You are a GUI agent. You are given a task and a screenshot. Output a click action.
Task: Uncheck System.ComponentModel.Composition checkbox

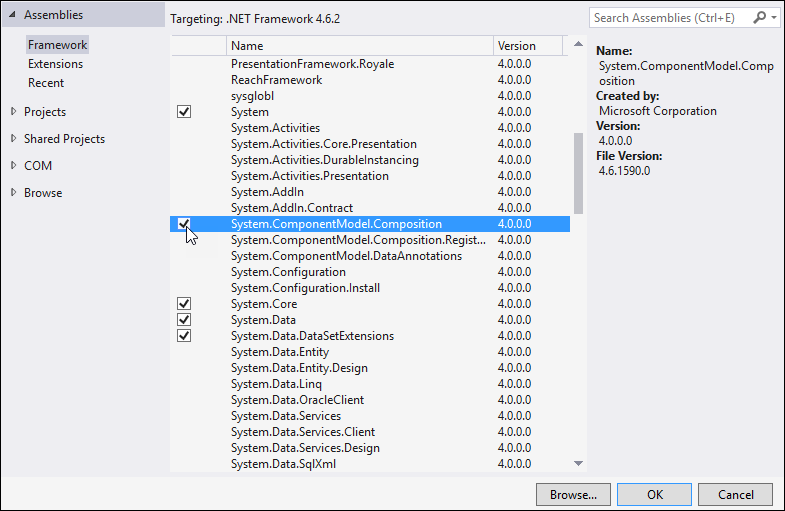point(183,224)
